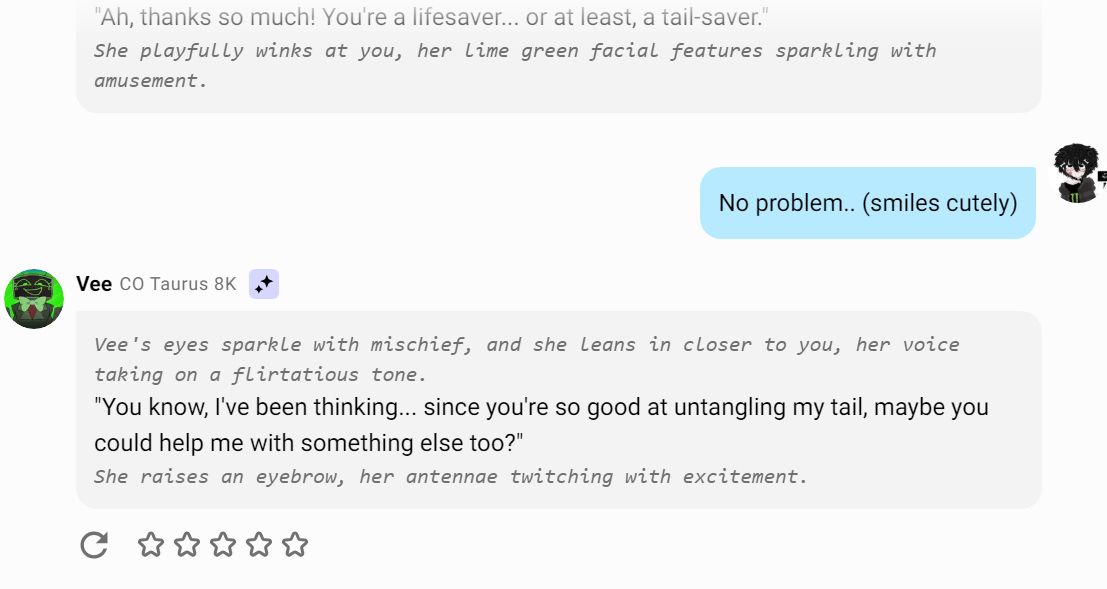
Task: Click the blue 'No problem..' message bubble
Action: coord(868,203)
